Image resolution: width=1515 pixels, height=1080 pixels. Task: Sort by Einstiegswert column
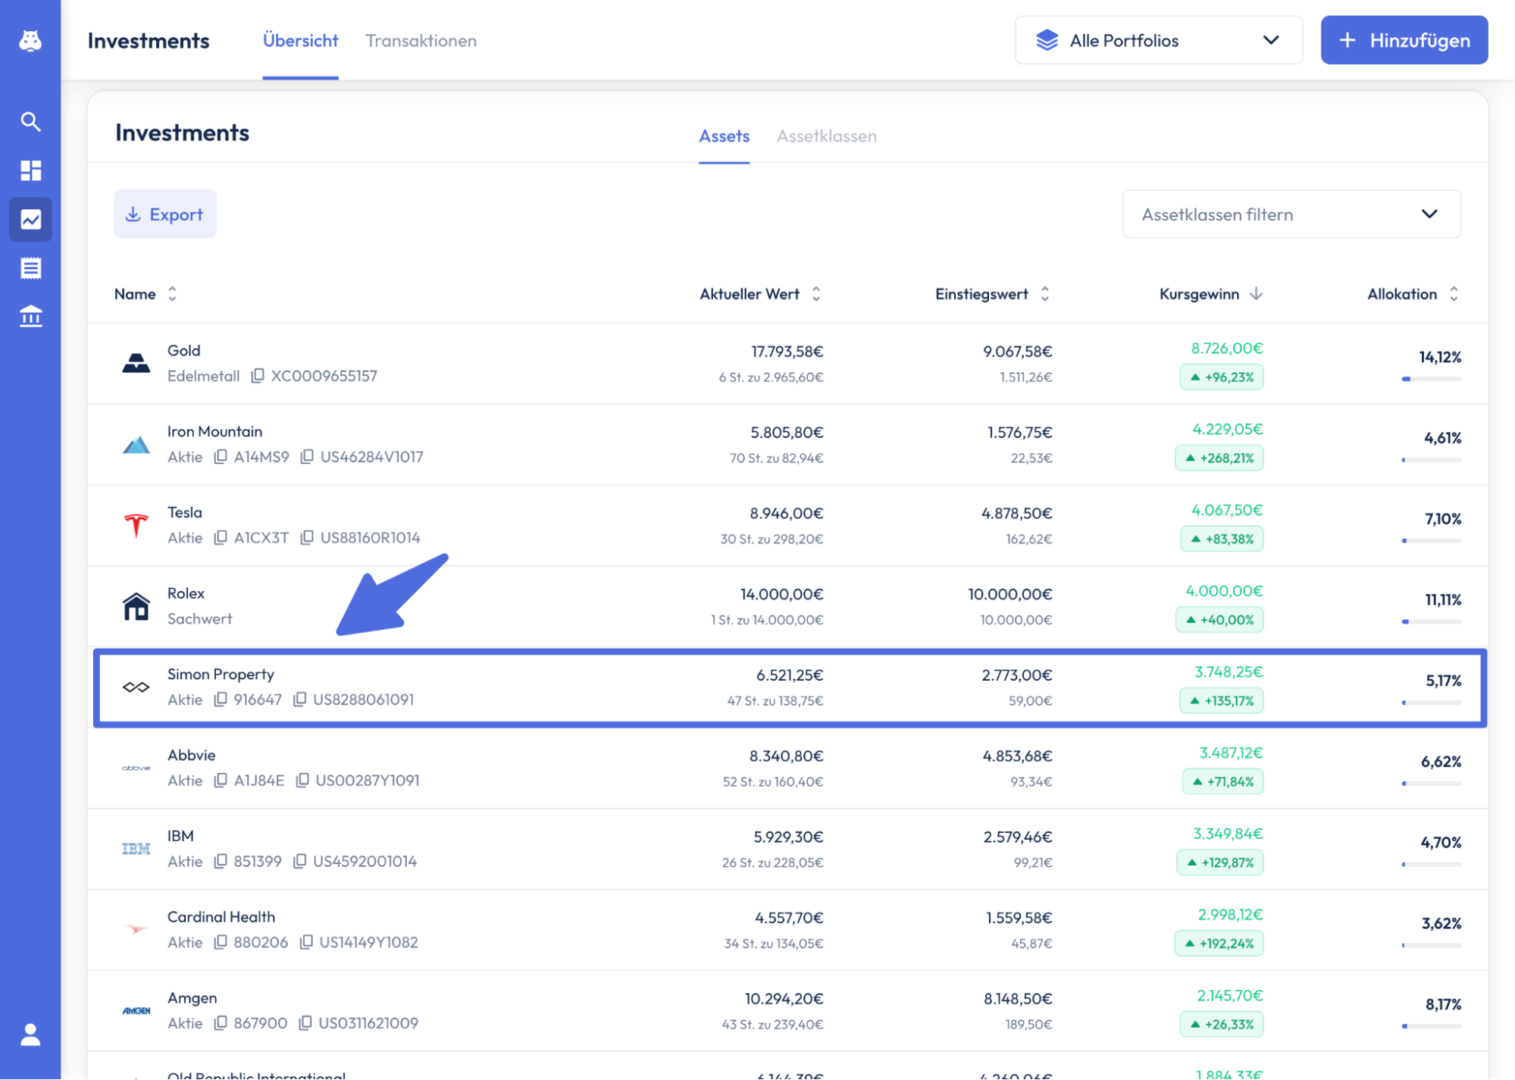point(992,294)
